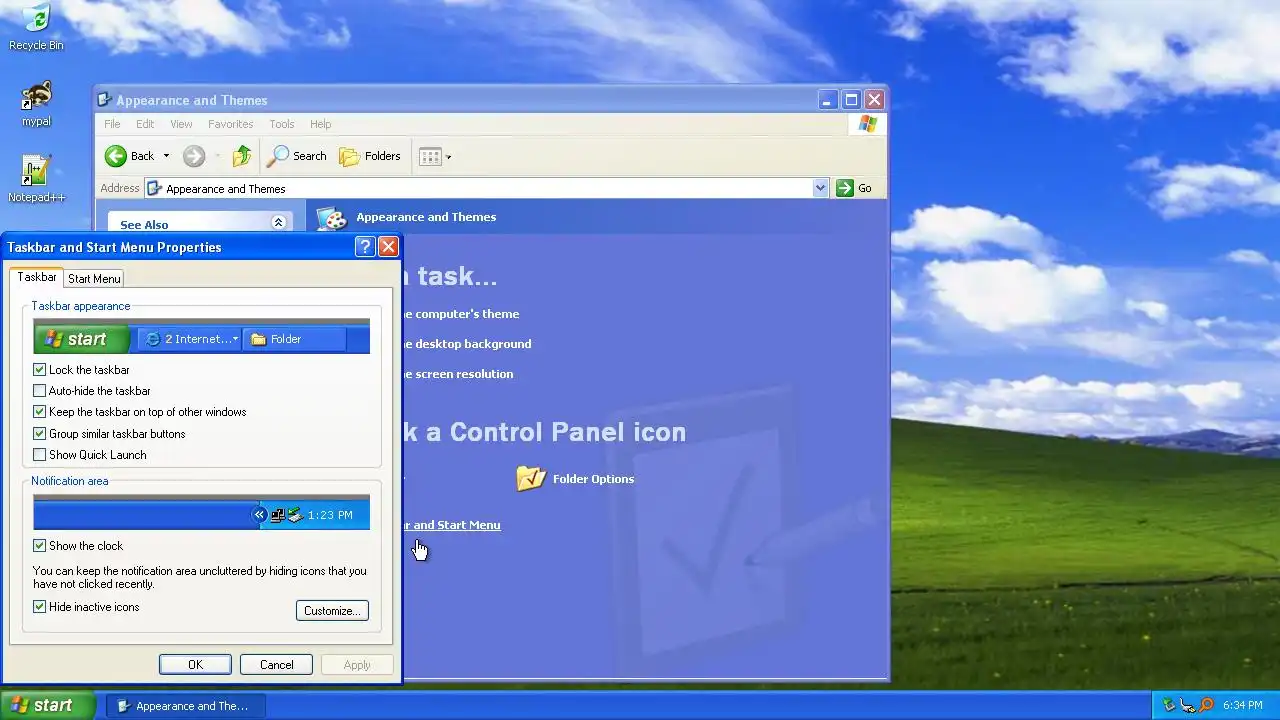Screen dimensions: 1280x720
Task: Click the first system tray icon
Action: (x=1168, y=705)
